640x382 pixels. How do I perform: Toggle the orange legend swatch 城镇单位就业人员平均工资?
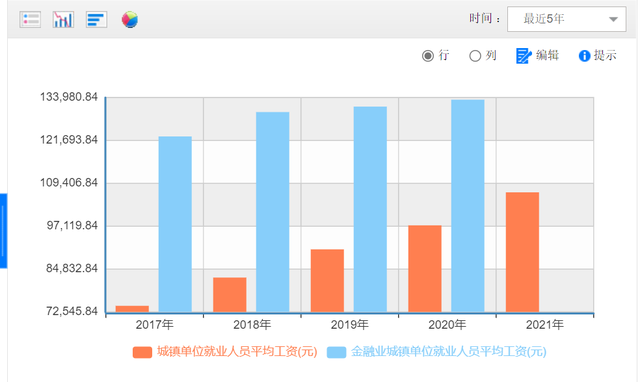142,352
